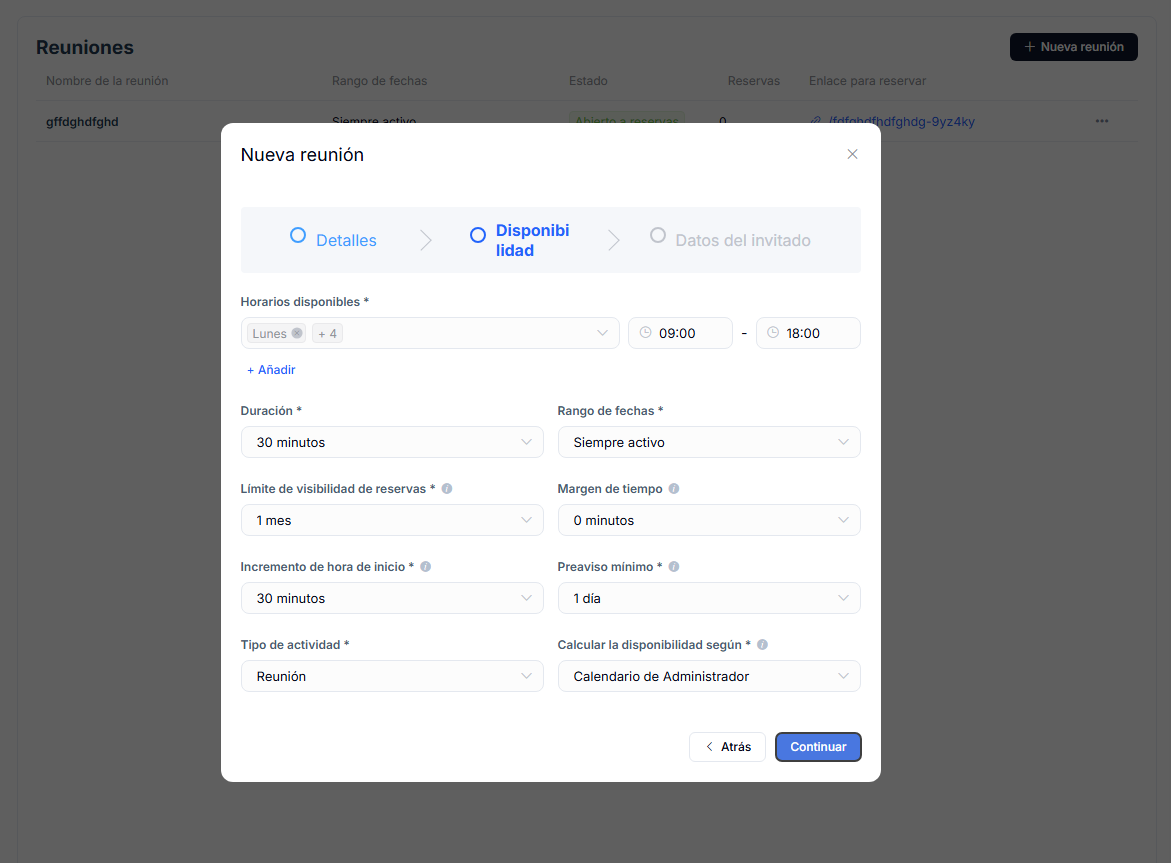Click the link icon beside booking URL
Screen dimensions: 1171x863
click(816, 121)
